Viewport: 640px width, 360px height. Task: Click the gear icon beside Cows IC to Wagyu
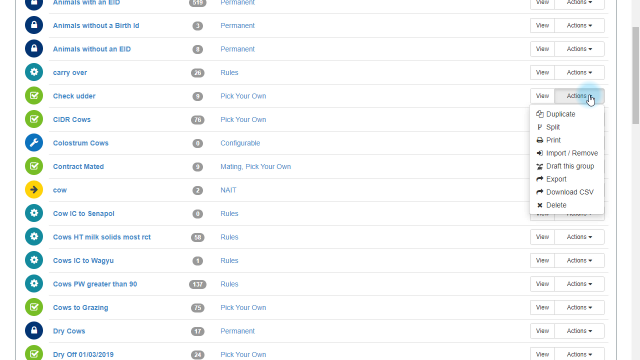tap(34, 260)
